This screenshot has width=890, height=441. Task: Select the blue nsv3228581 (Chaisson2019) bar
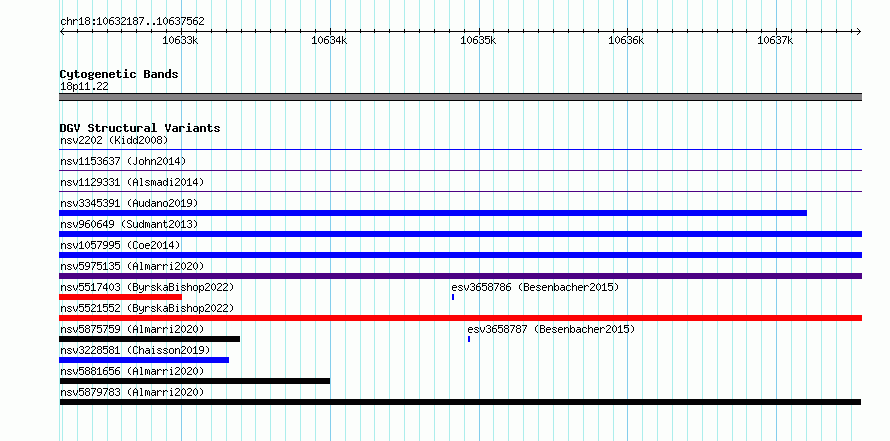[x=144, y=360]
